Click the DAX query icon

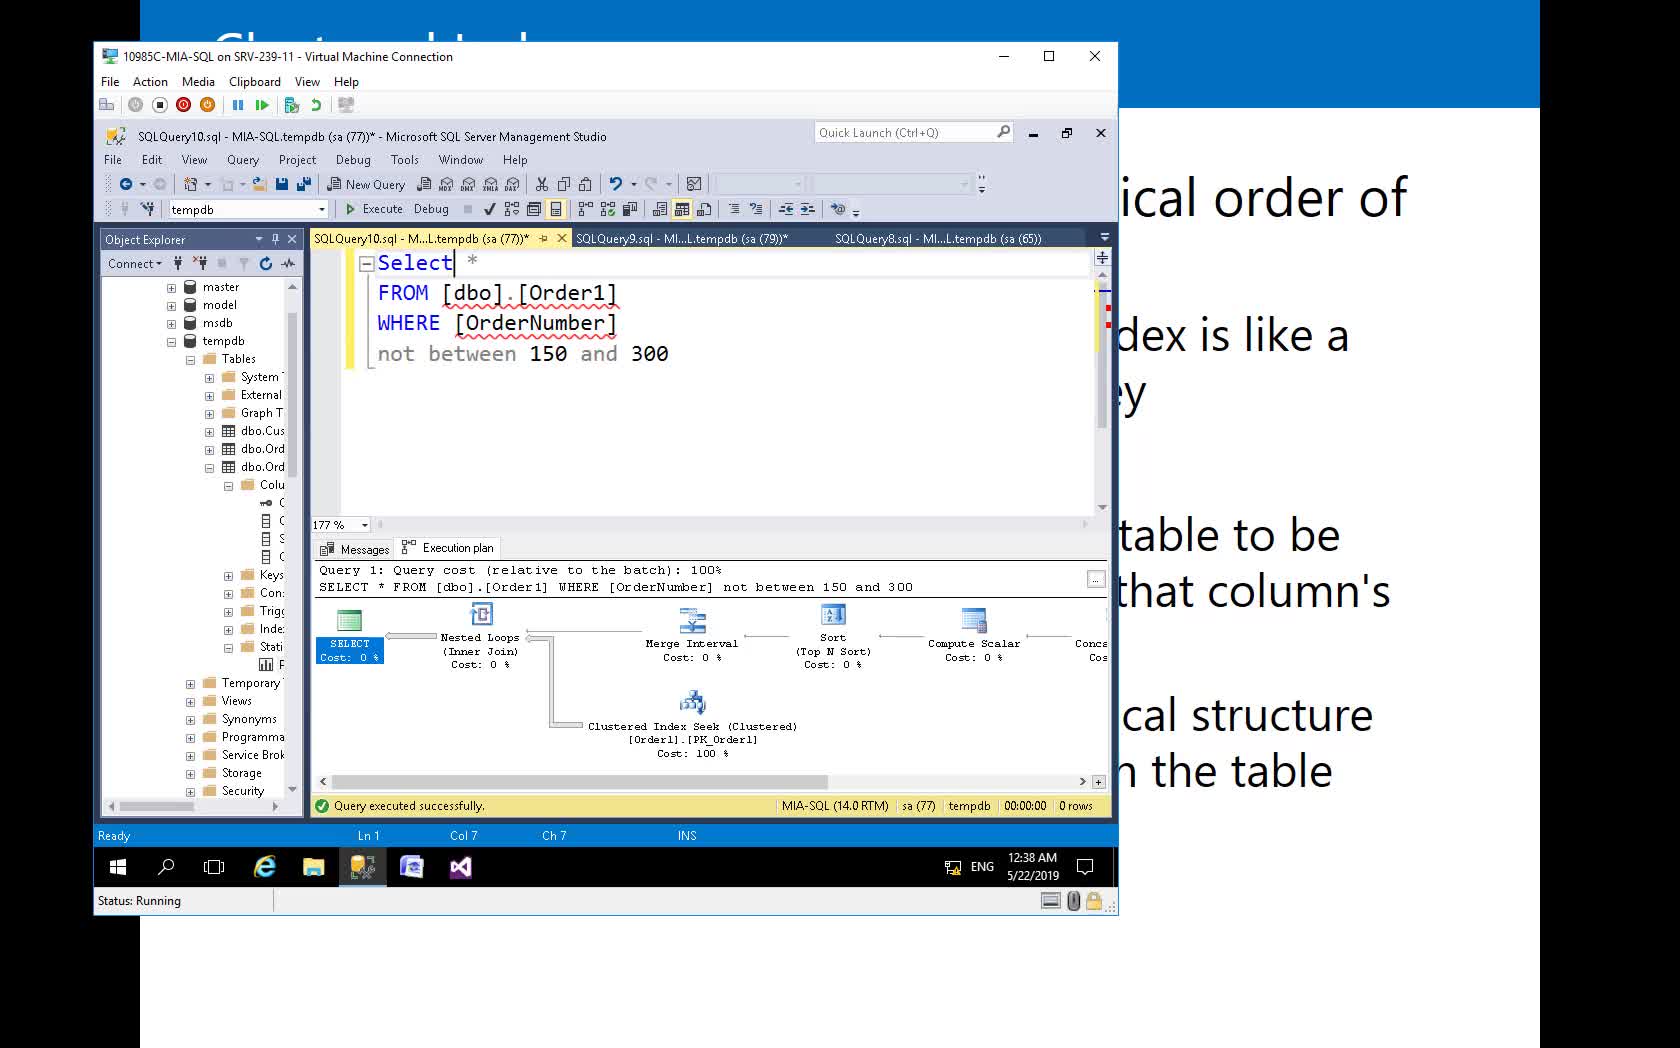pos(512,184)
